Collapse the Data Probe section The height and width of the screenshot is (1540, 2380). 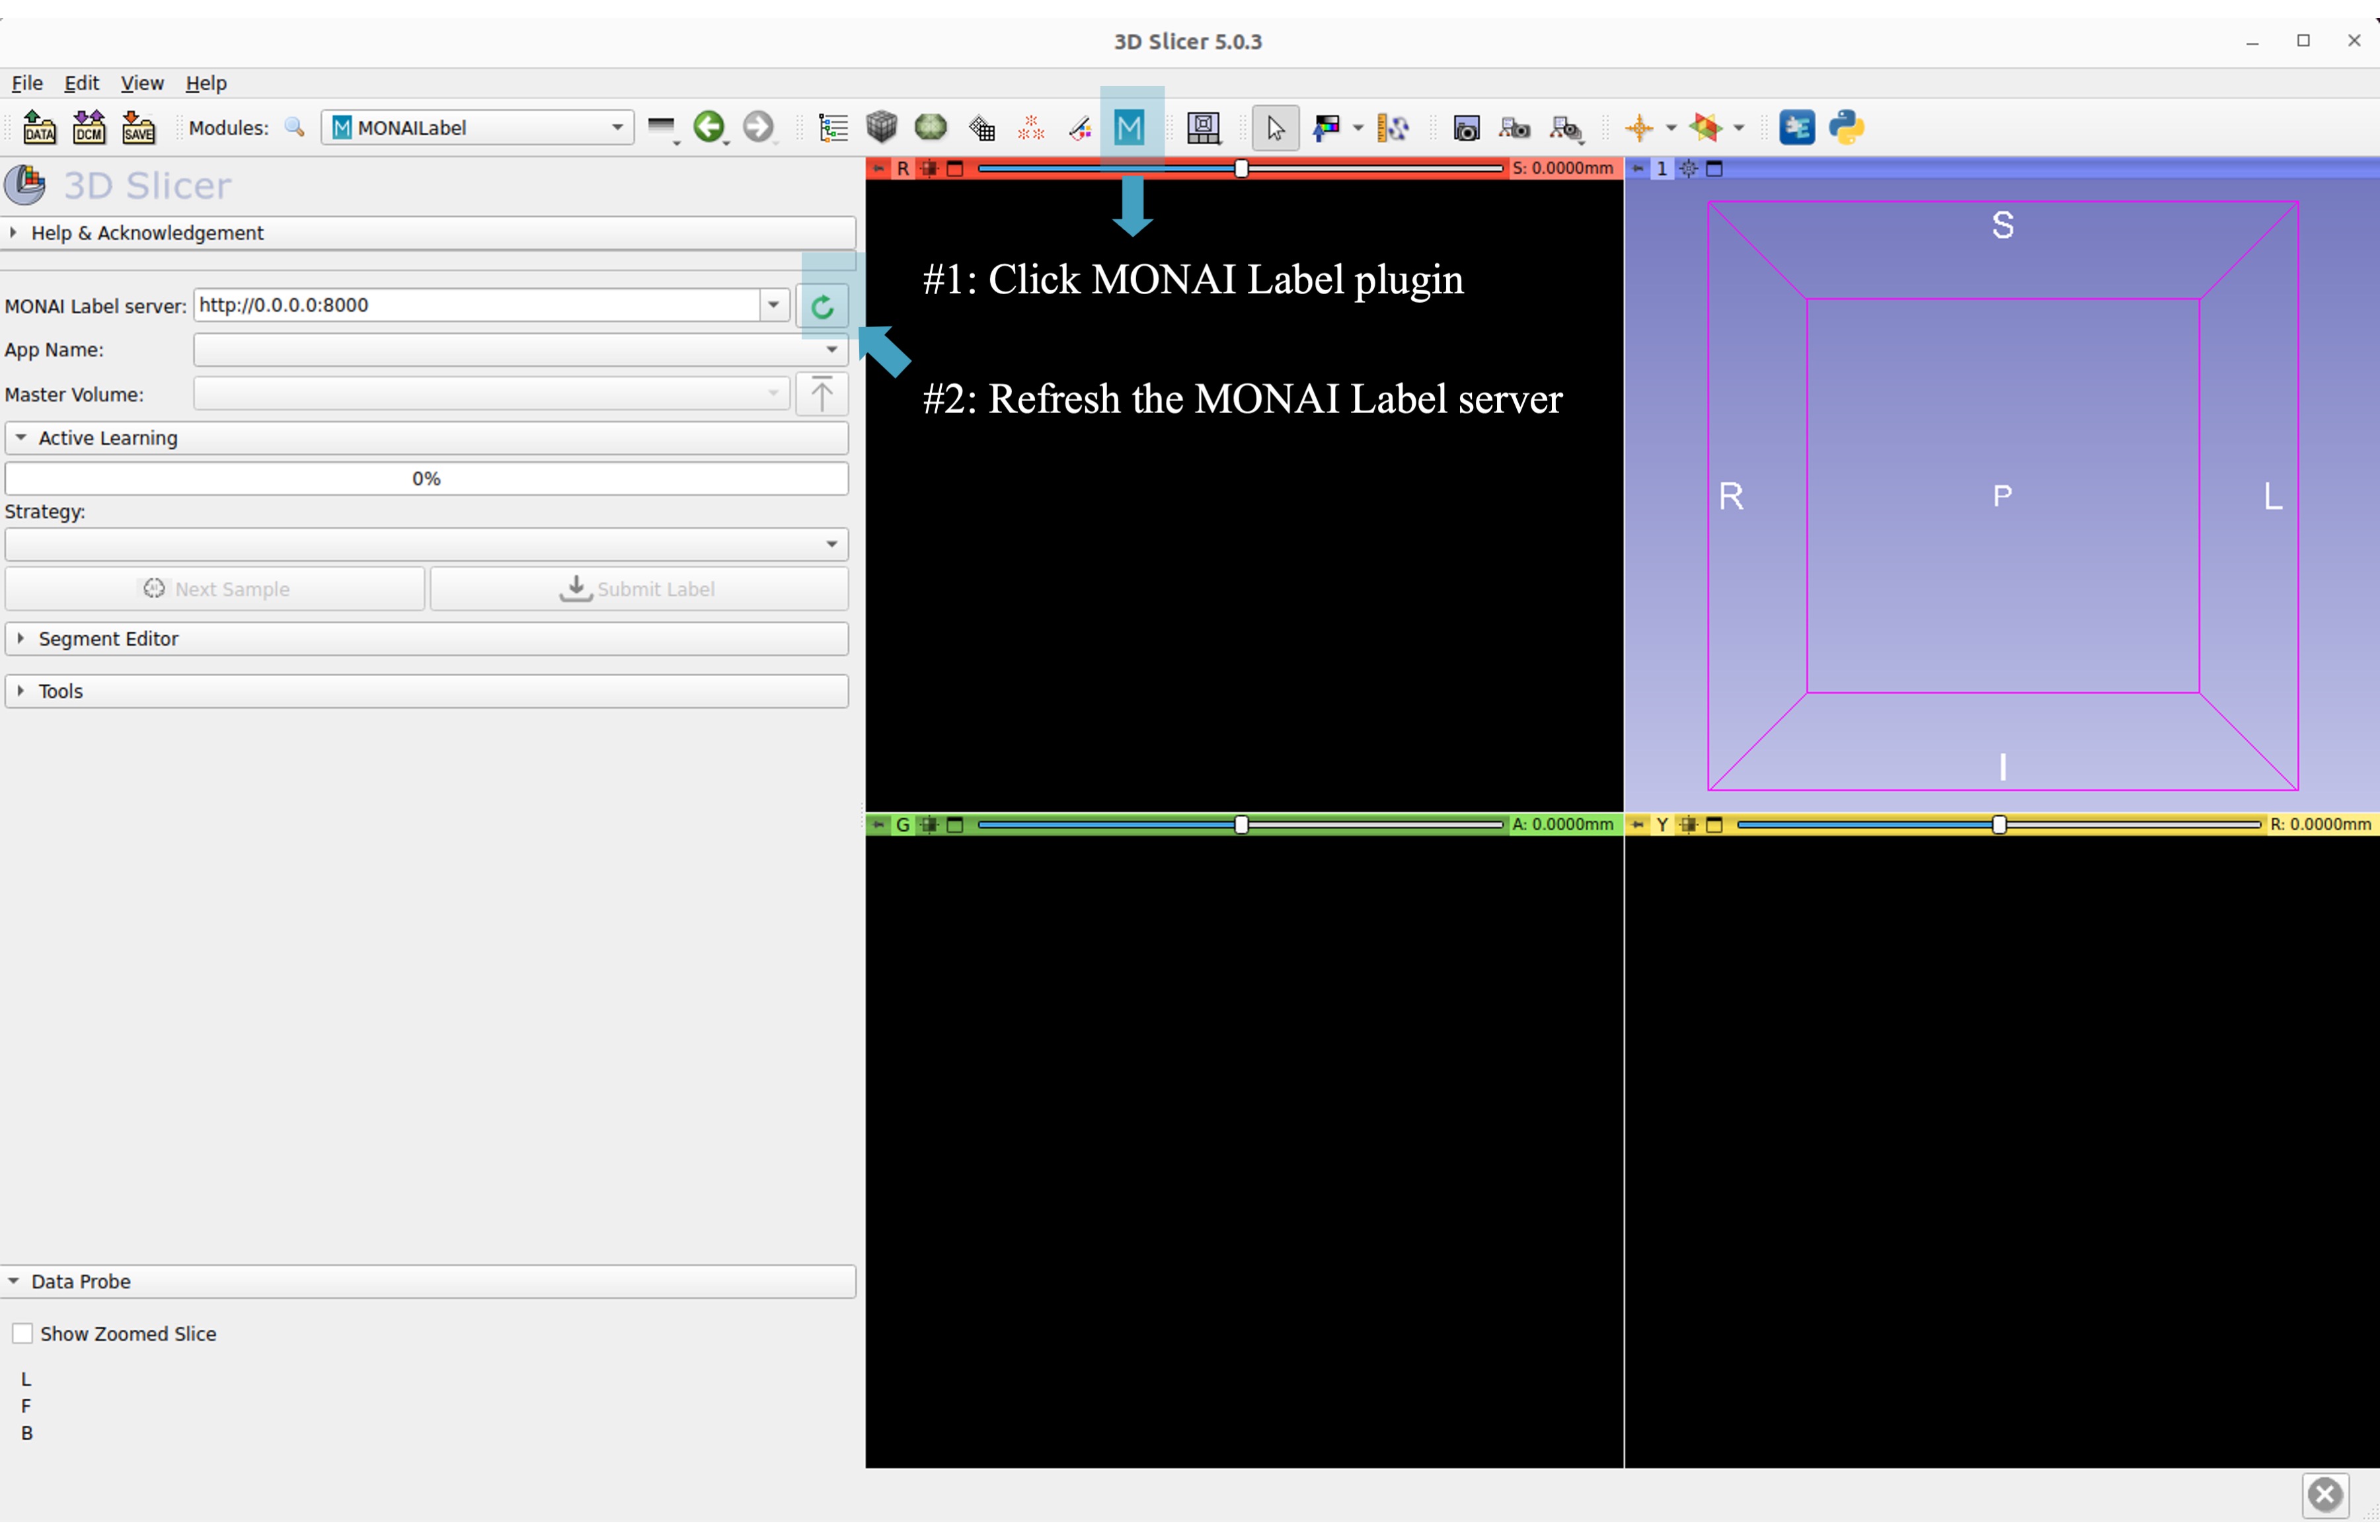(x=428, y=1282)
